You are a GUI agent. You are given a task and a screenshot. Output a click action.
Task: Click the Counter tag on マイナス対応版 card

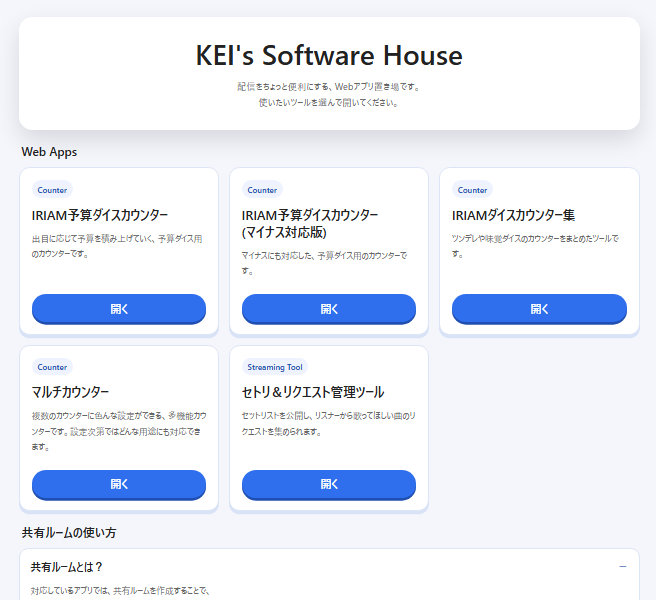[262, 190]
